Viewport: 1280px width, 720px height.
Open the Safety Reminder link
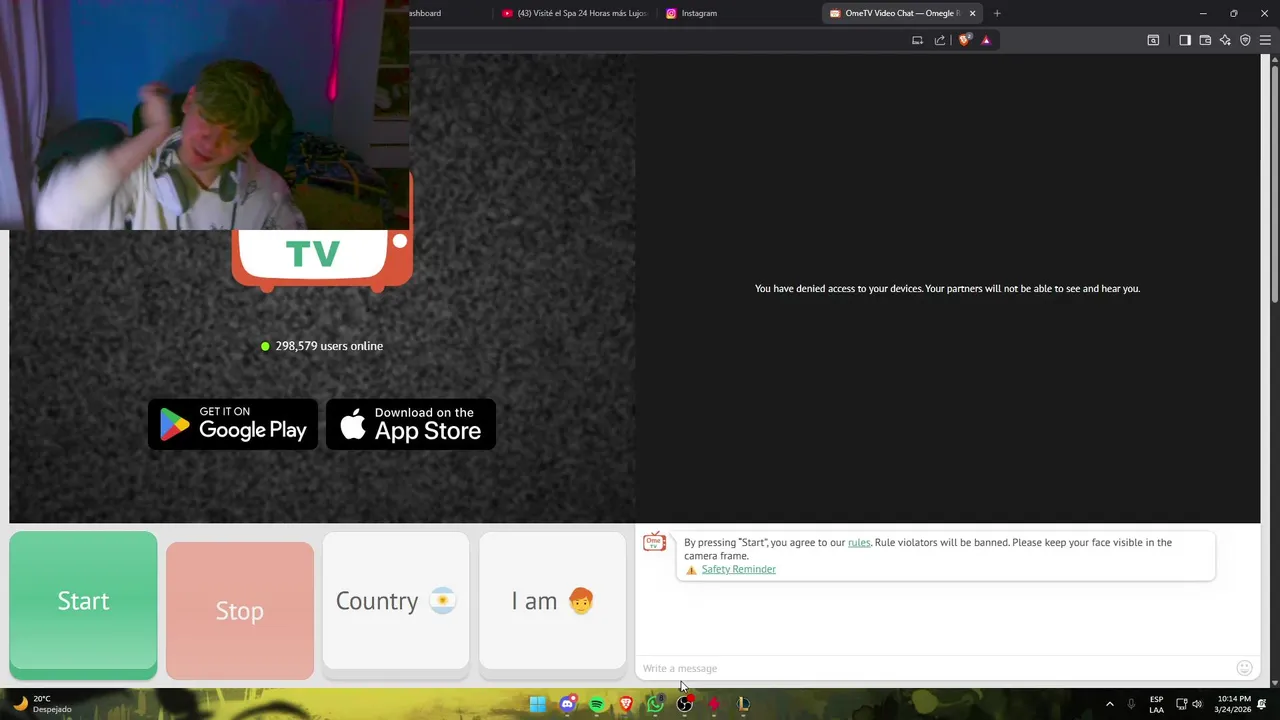coord(738,569)
